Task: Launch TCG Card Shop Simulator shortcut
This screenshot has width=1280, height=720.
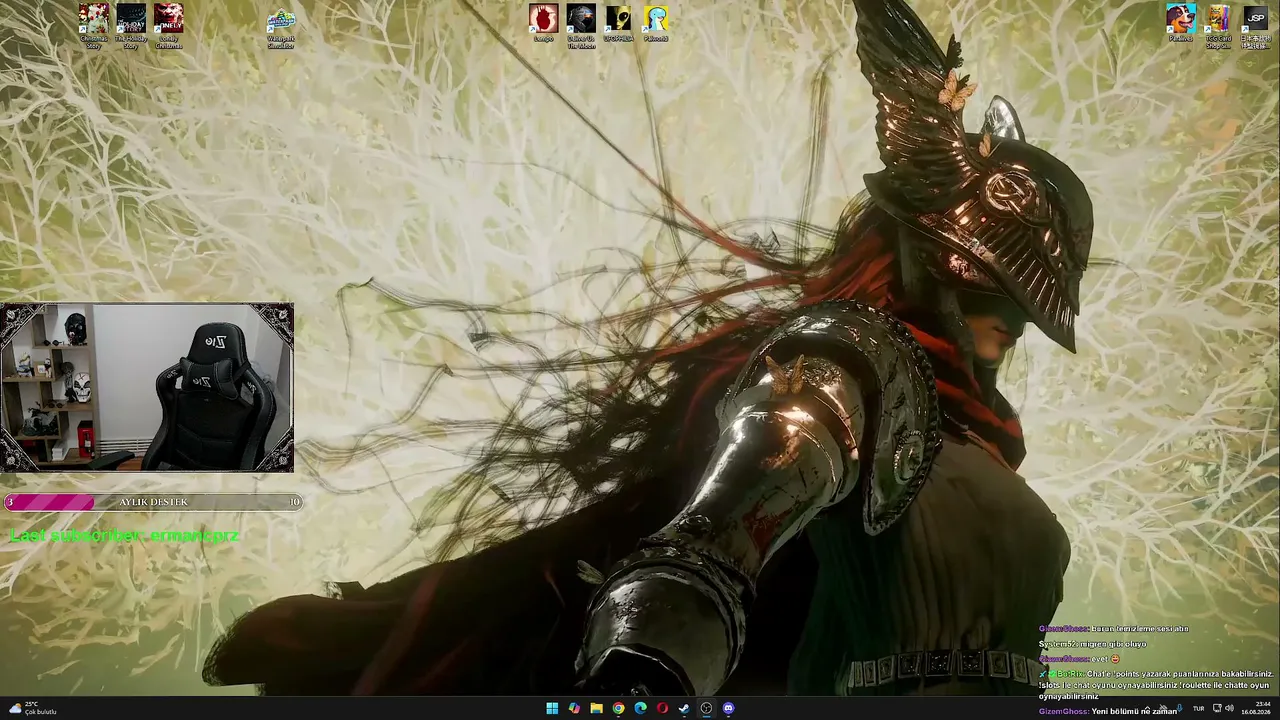Action: 1218,26
